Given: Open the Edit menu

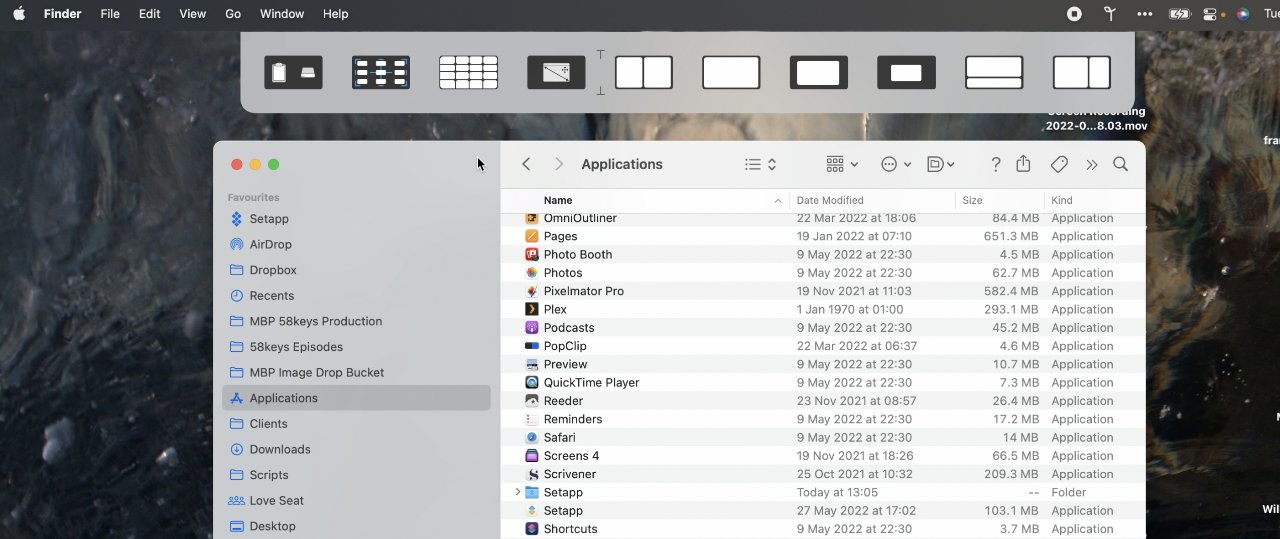Looking at the screenshot, I should (149, 14).
